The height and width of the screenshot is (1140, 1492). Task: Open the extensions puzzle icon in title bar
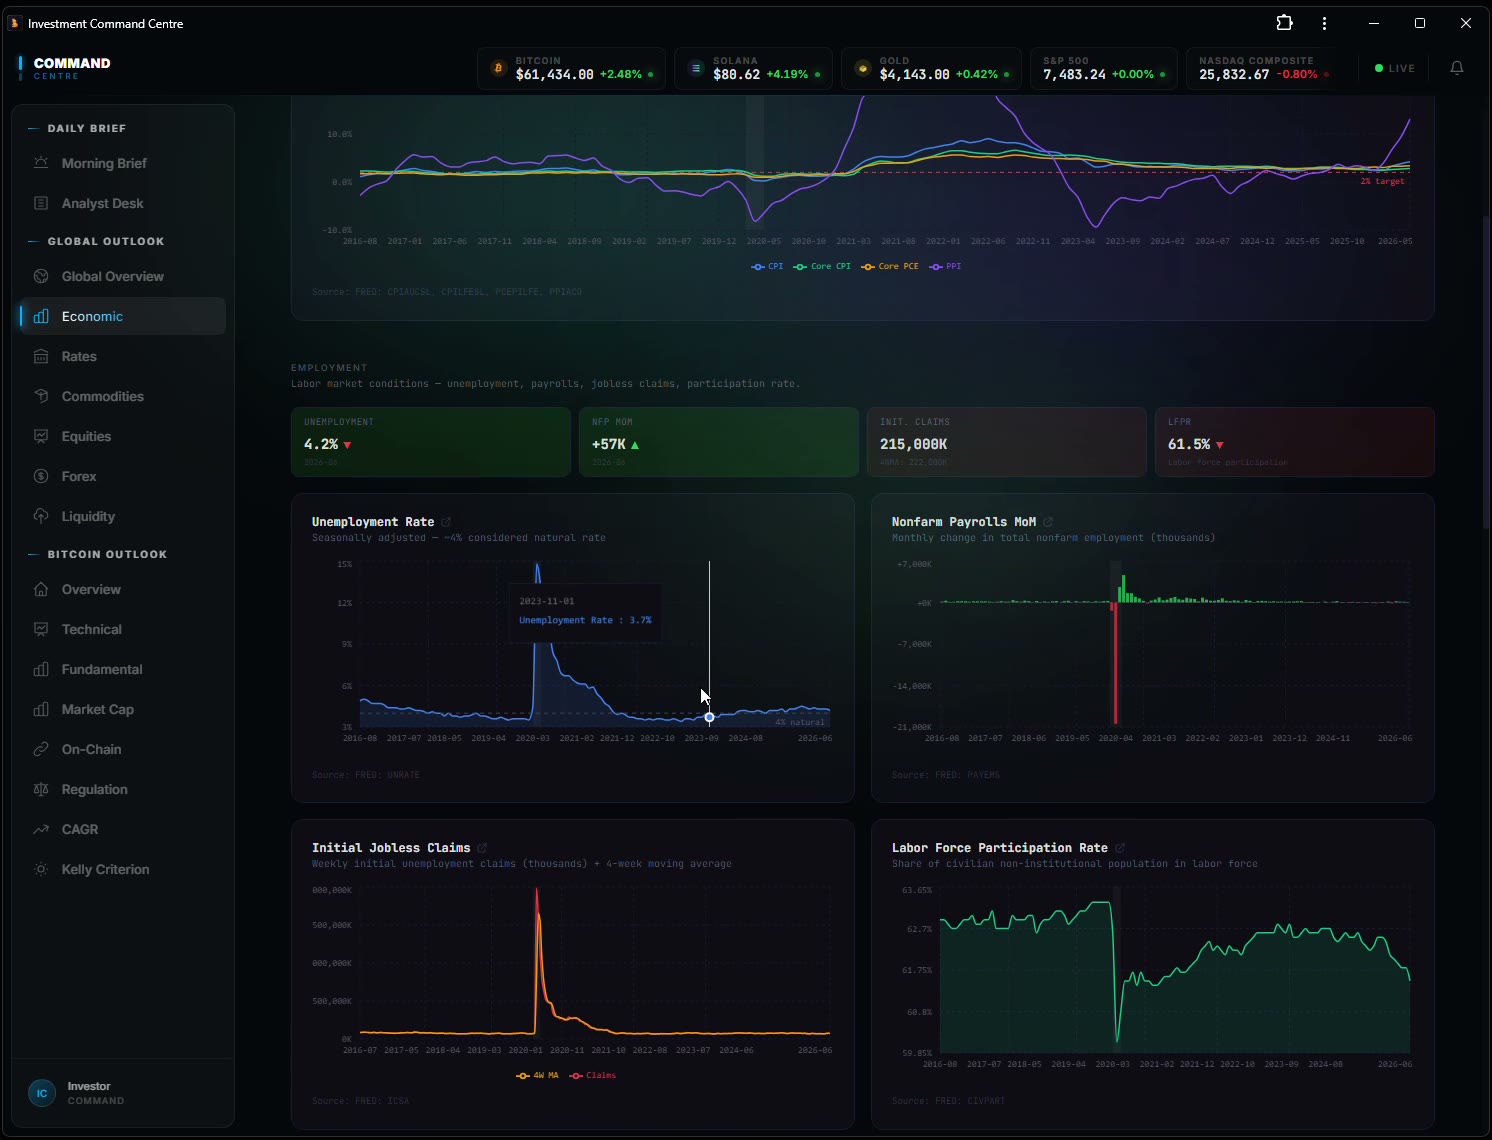point(1285,23)
